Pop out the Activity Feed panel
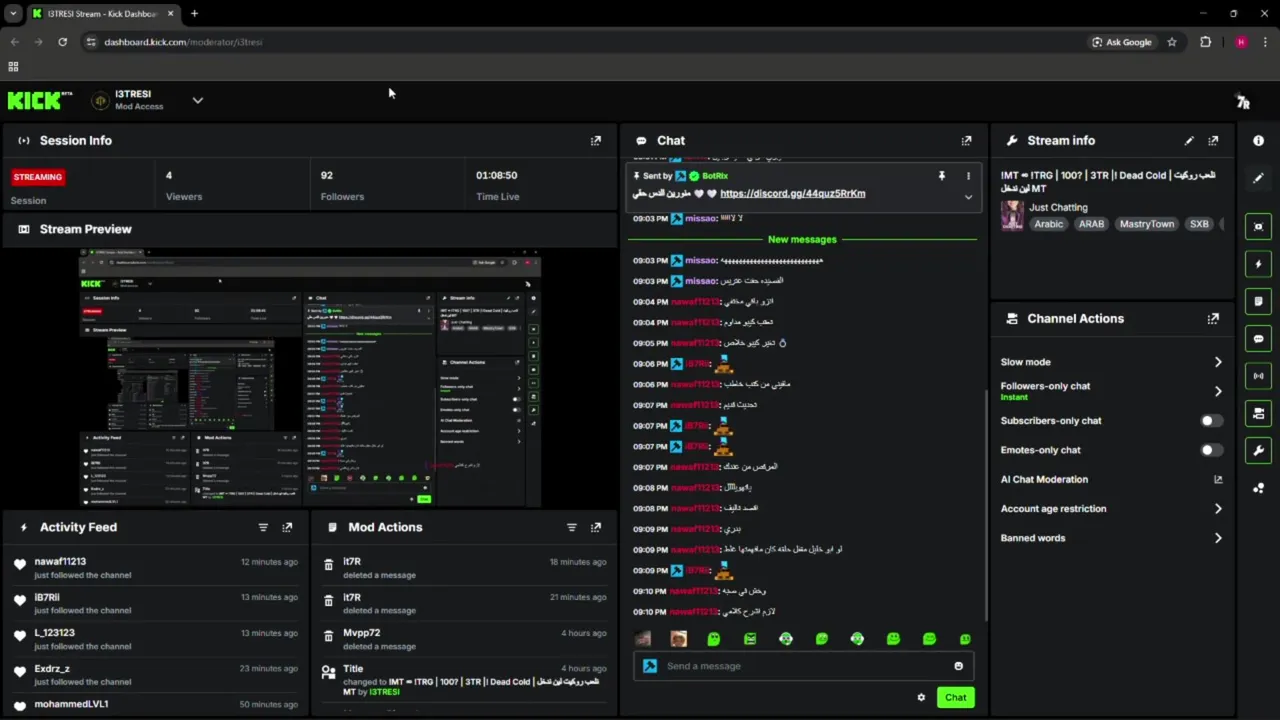 point(287,527)
